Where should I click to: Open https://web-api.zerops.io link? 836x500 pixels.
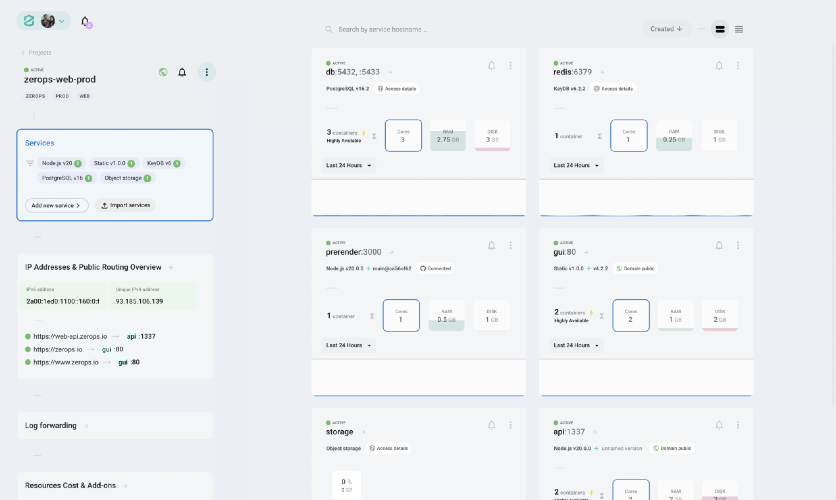[70, 336]
